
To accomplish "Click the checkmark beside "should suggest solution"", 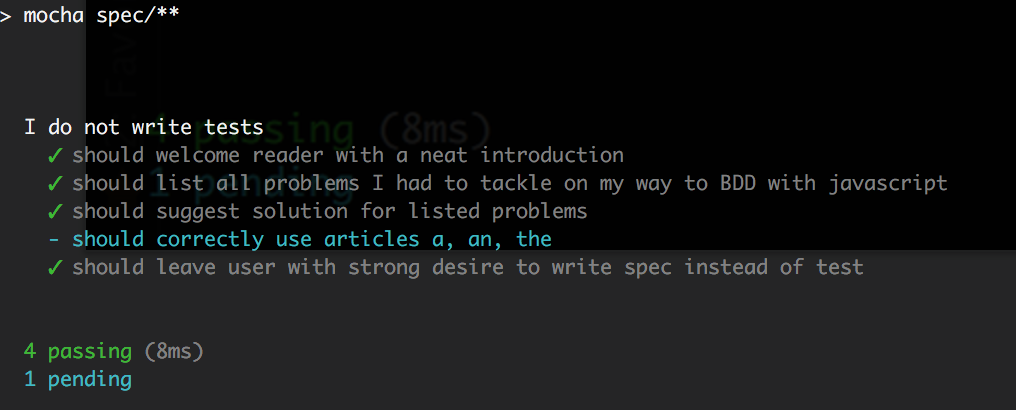I will (56, 212).
